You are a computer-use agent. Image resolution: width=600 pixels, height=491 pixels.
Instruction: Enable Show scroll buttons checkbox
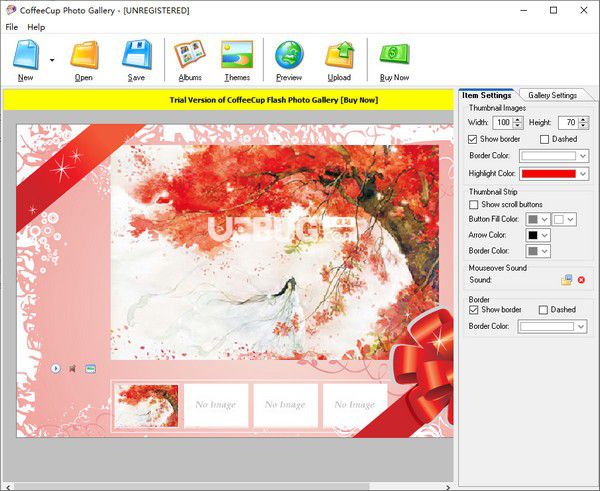[474, 205]
